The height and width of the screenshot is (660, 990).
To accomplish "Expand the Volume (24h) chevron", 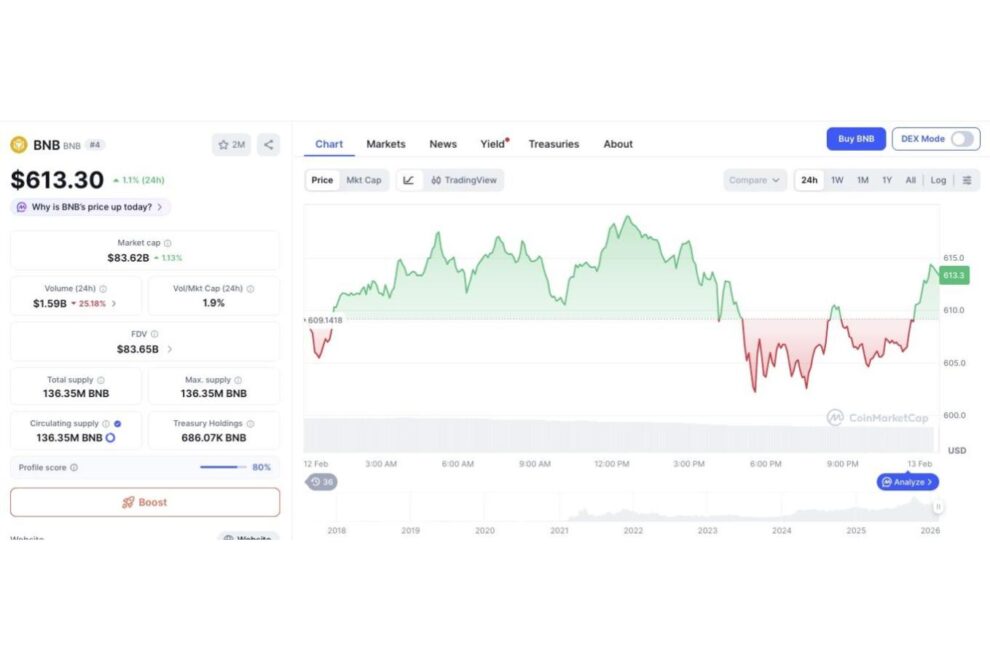I will 113,303.
